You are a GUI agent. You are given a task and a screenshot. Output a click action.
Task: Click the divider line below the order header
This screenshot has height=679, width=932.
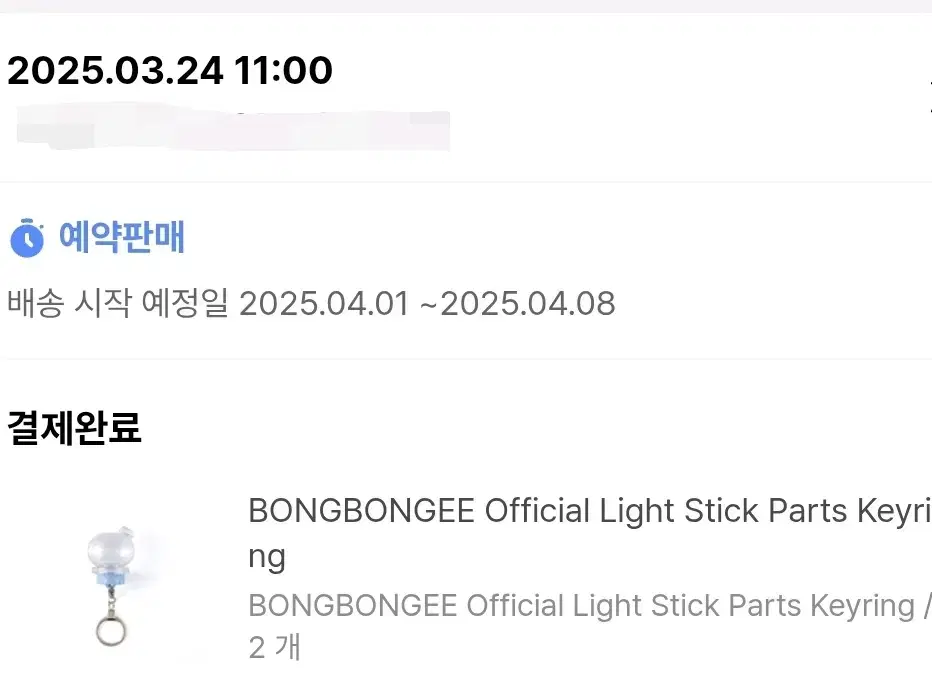click(466, 182)
